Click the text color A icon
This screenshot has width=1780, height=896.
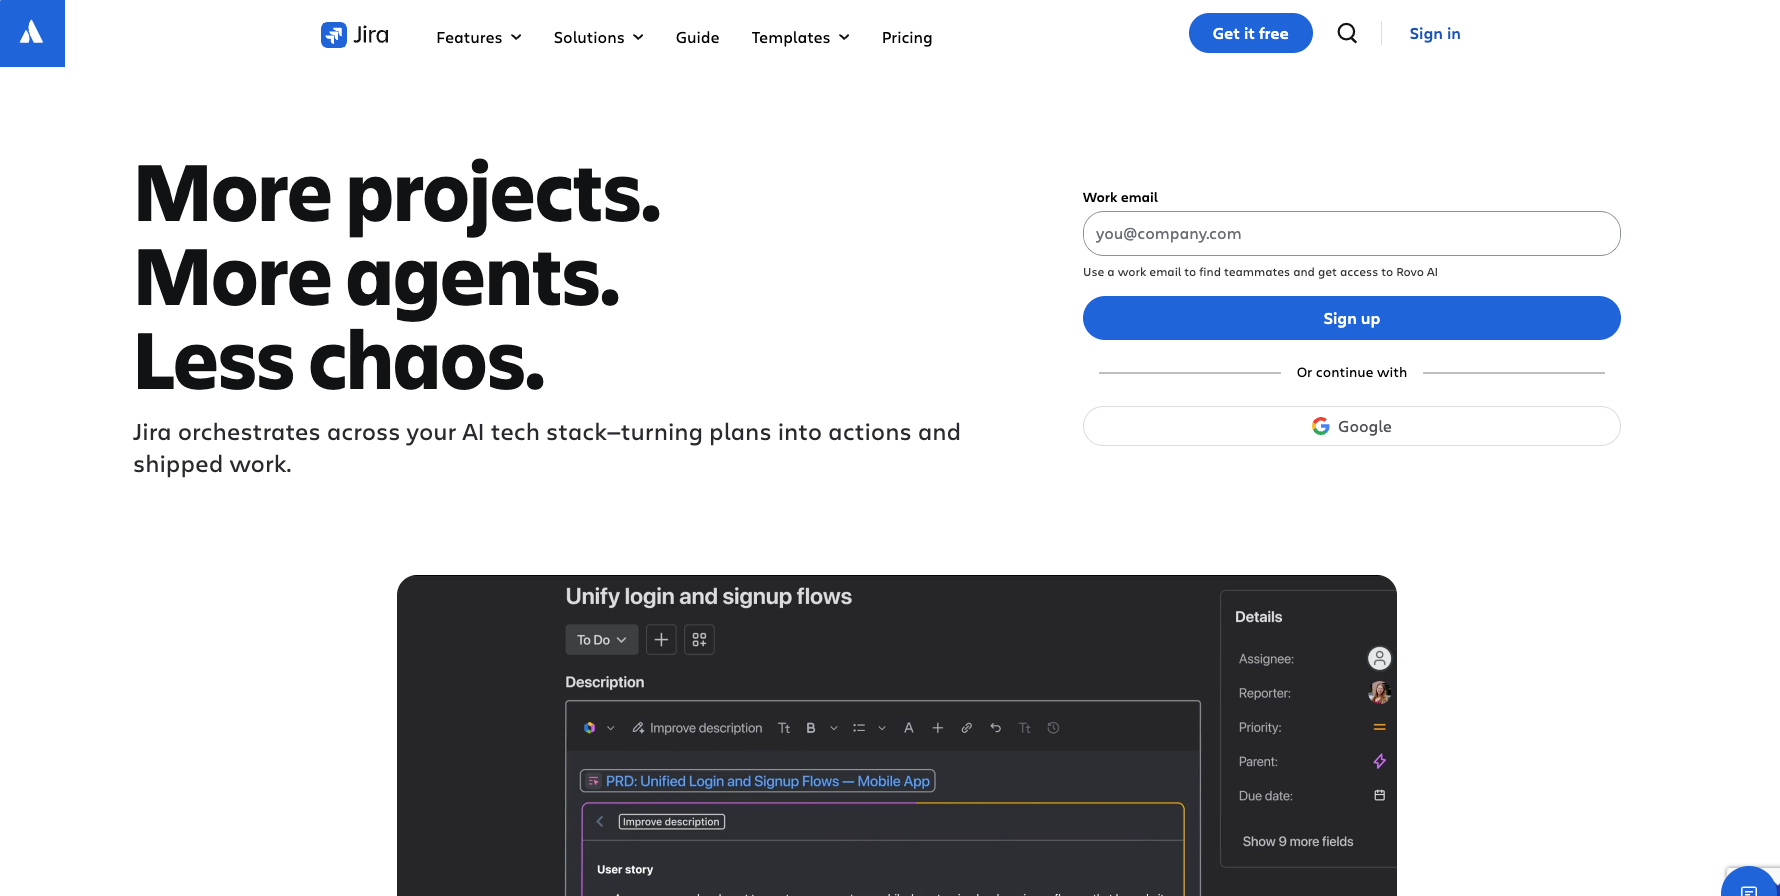909,728
